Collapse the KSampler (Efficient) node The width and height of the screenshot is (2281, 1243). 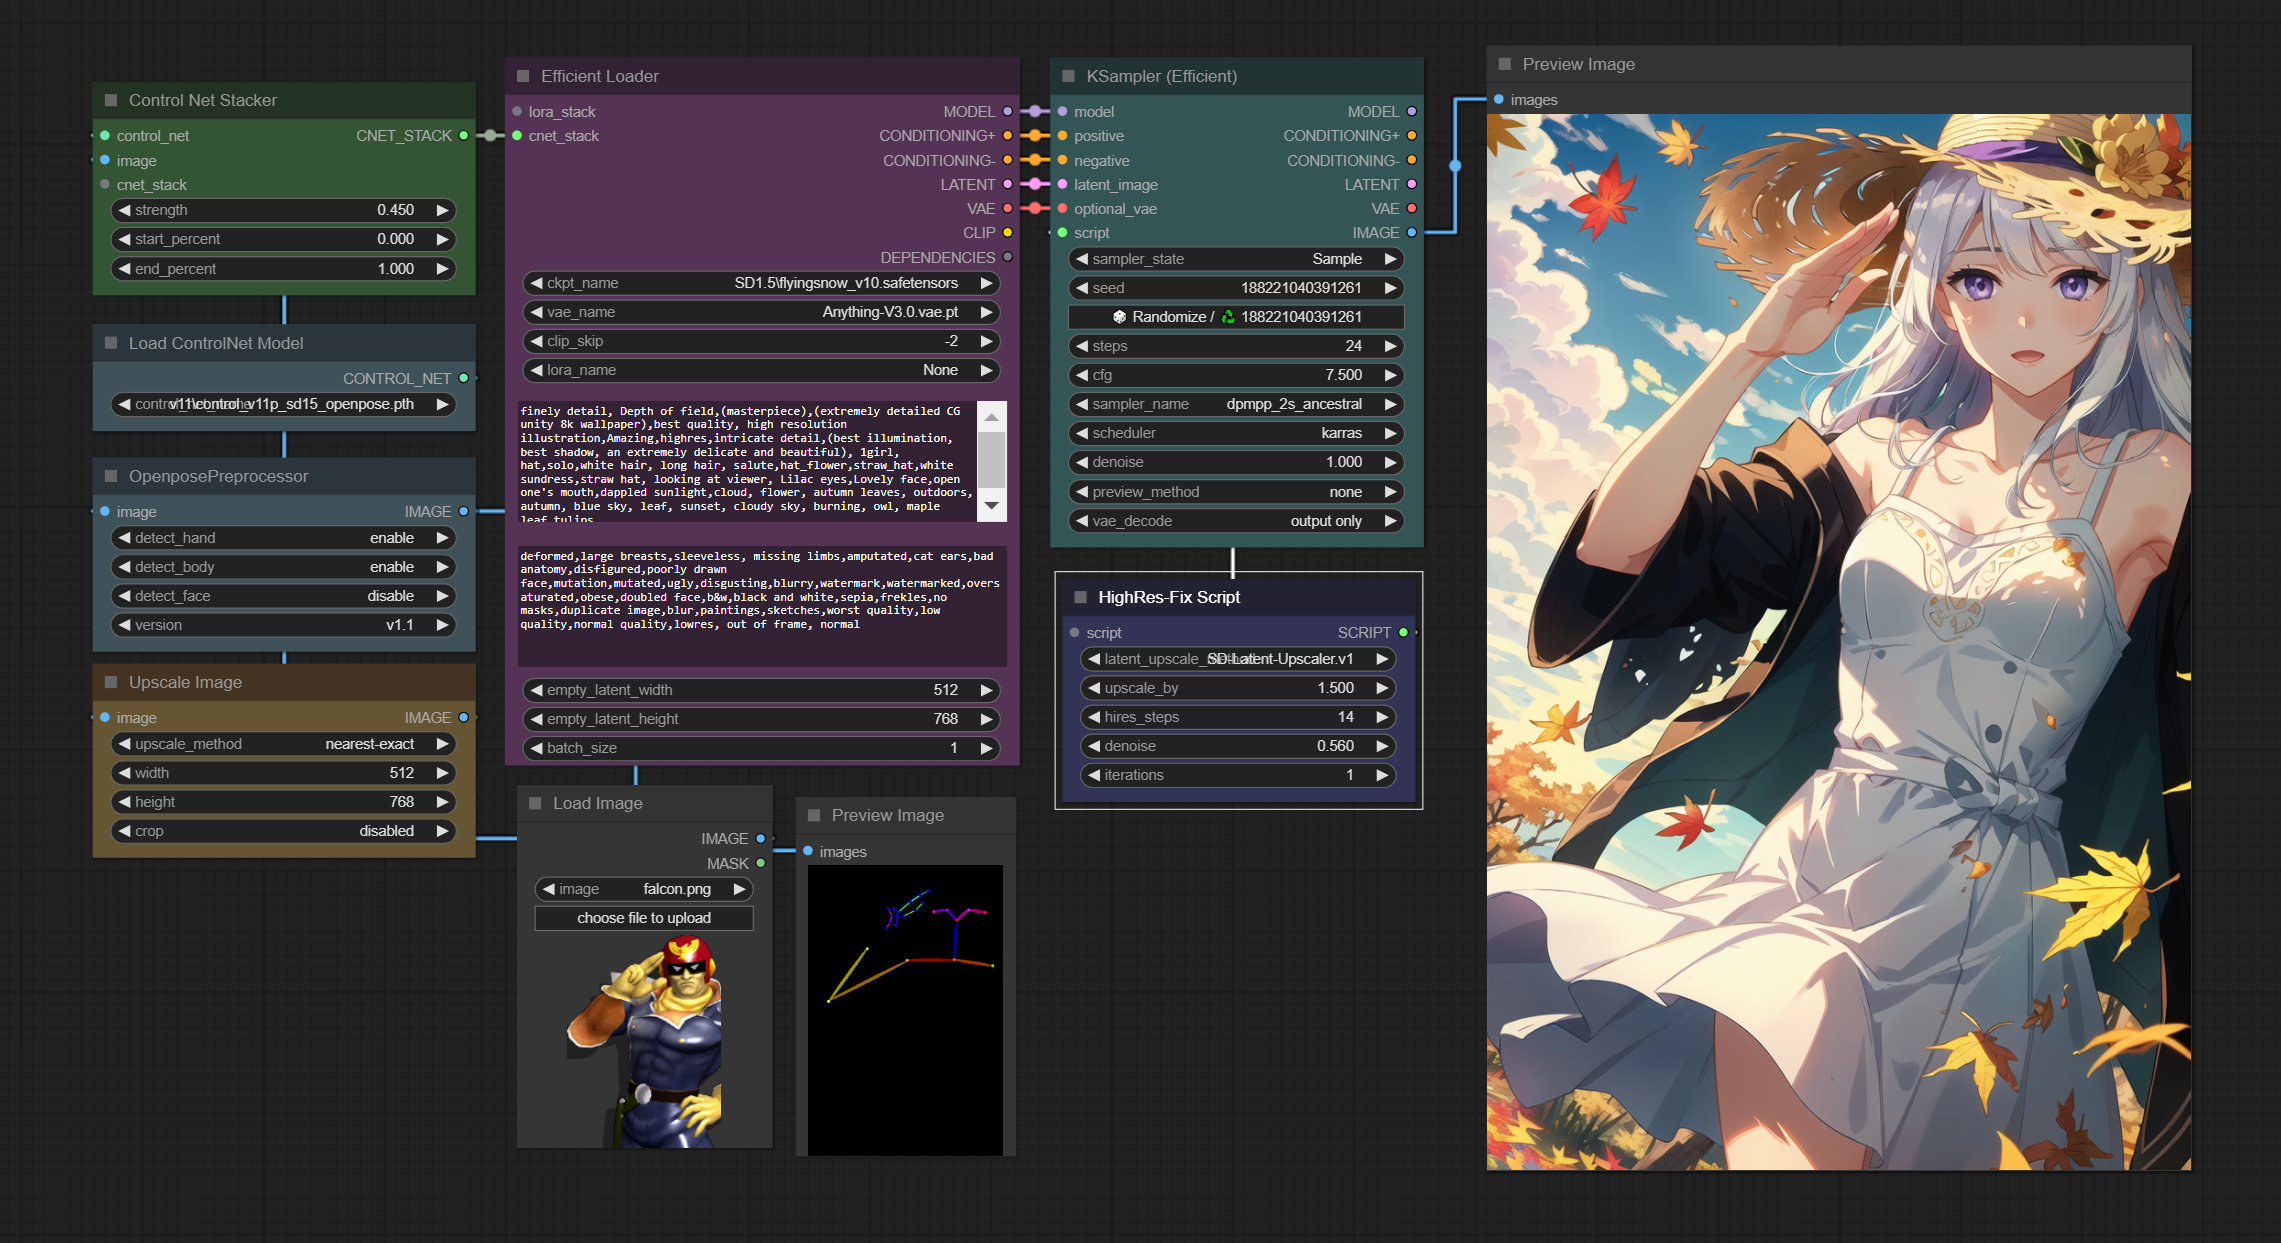click(1068, 76)
